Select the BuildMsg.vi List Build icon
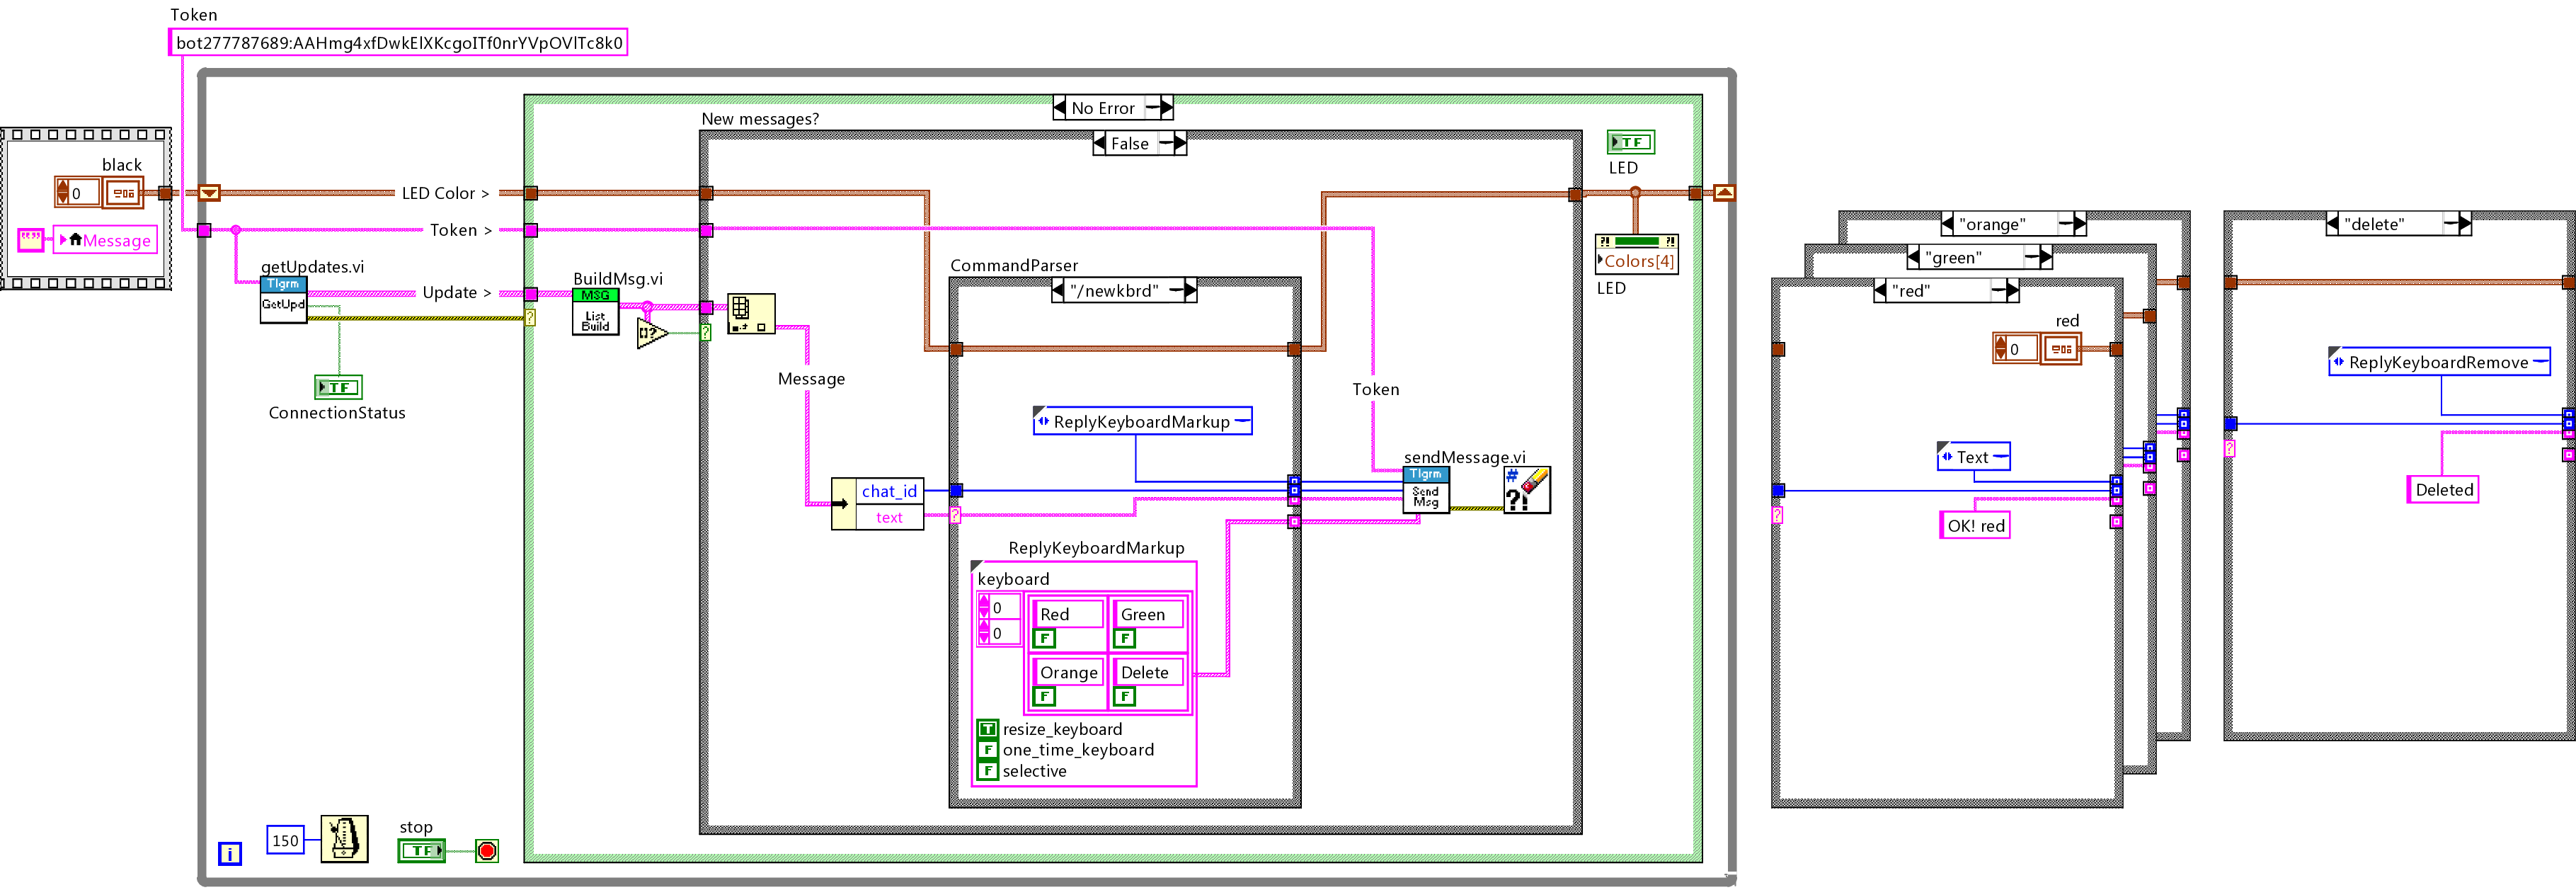 point(595,312)
